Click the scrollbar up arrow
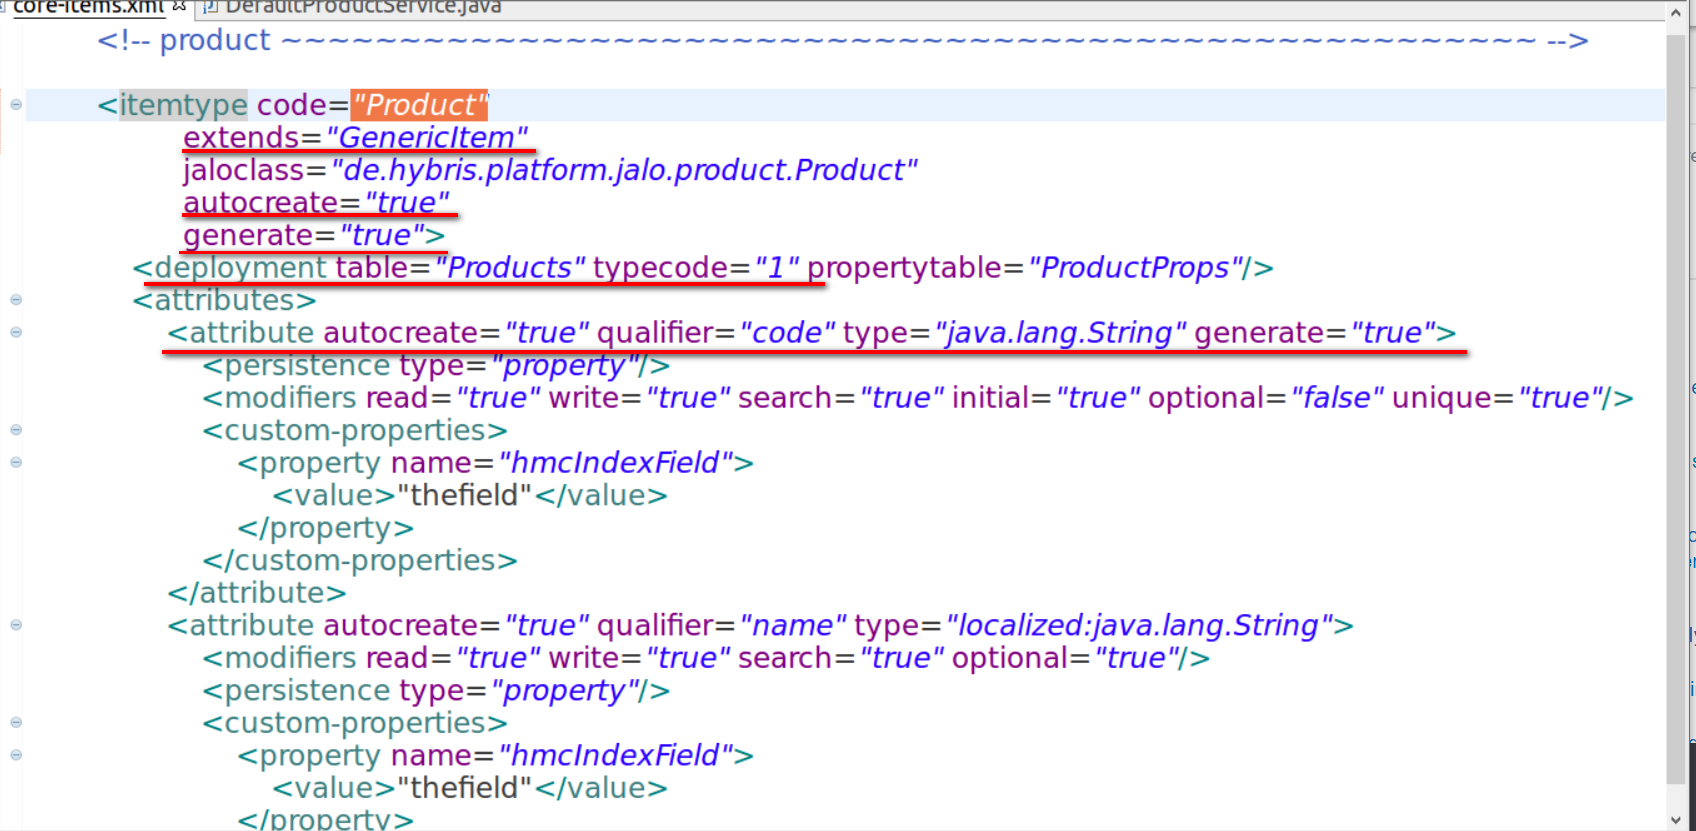This screenshot has height=831, width=1696. [x=1676, y=13]
